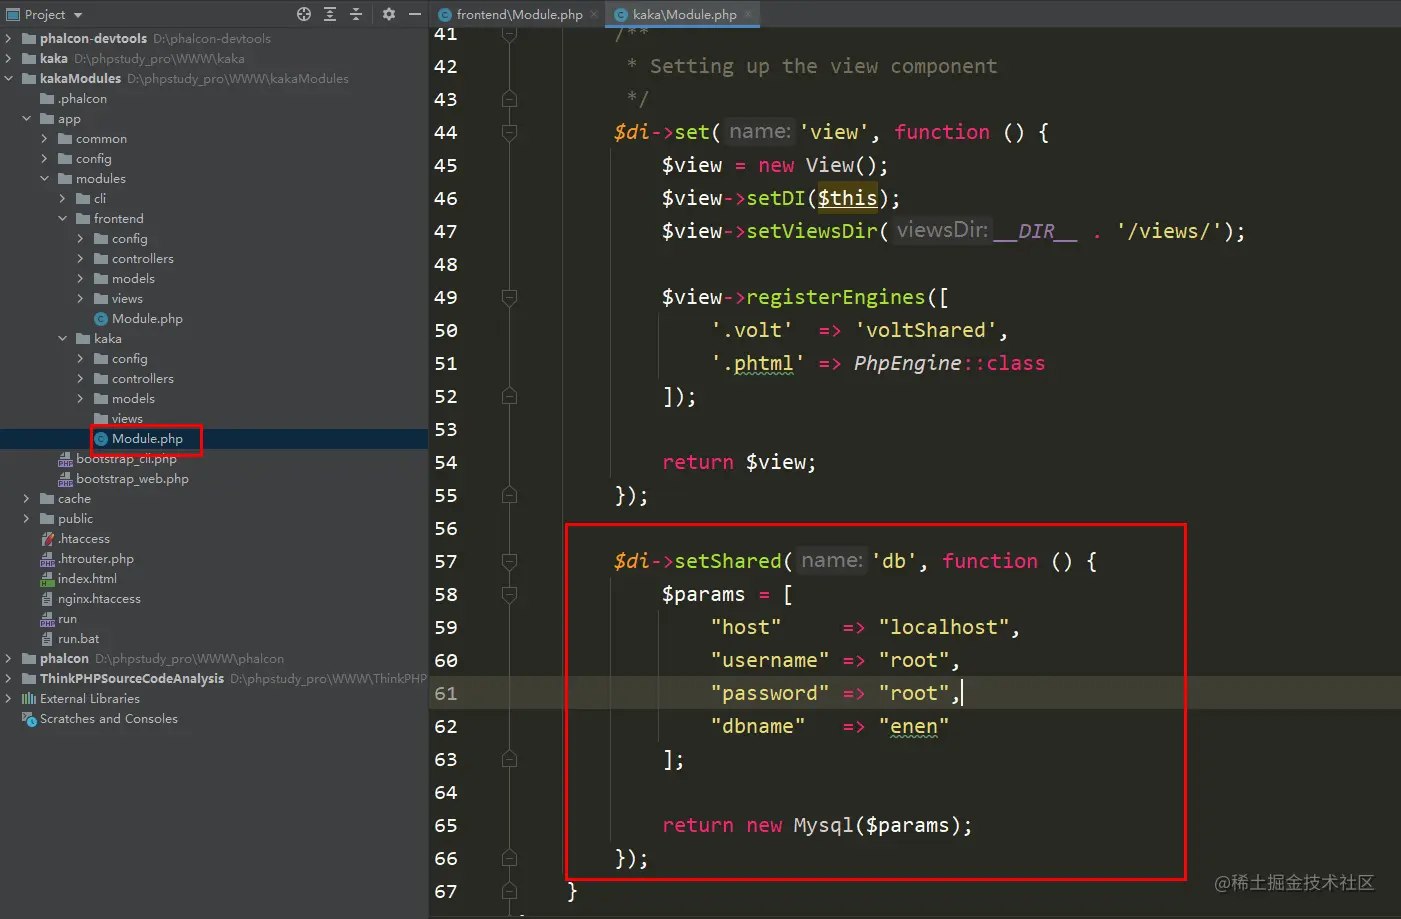
Task: Close the frontend\Module.php tab
Action: (594, 14)
